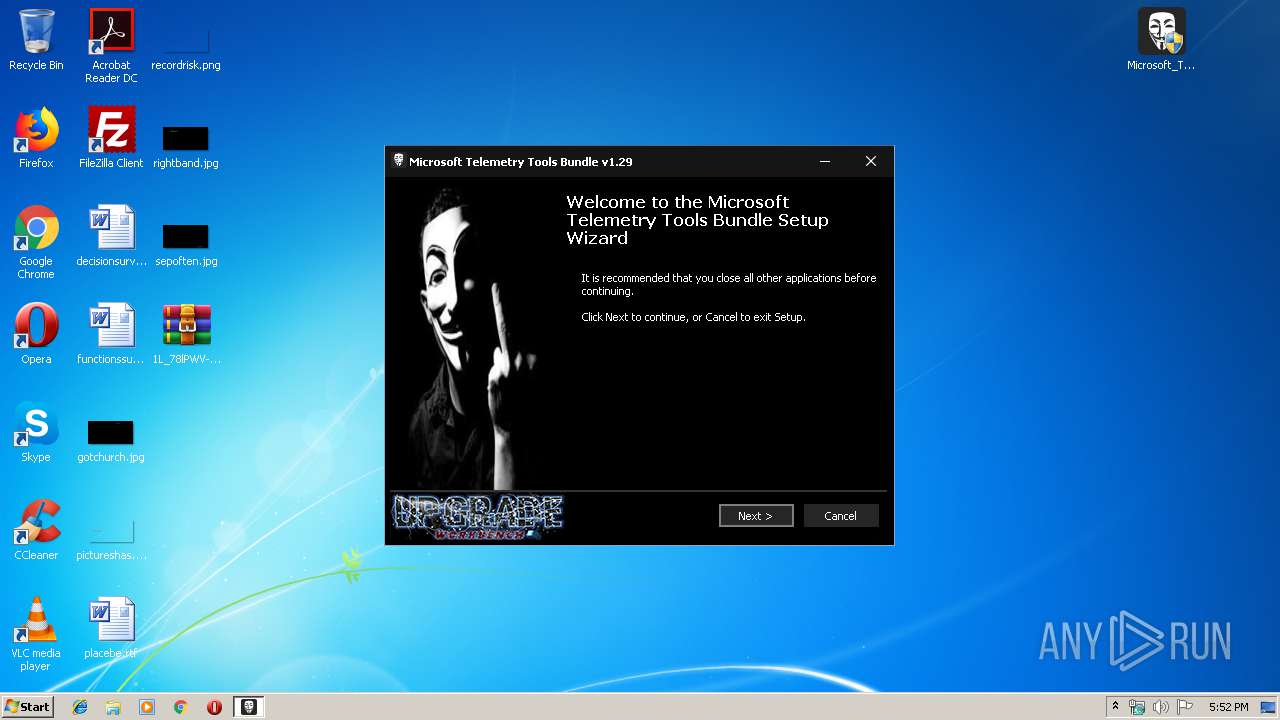
Task: Select the Microsoft_T installer desktop icon
Action: [1161, 40]
